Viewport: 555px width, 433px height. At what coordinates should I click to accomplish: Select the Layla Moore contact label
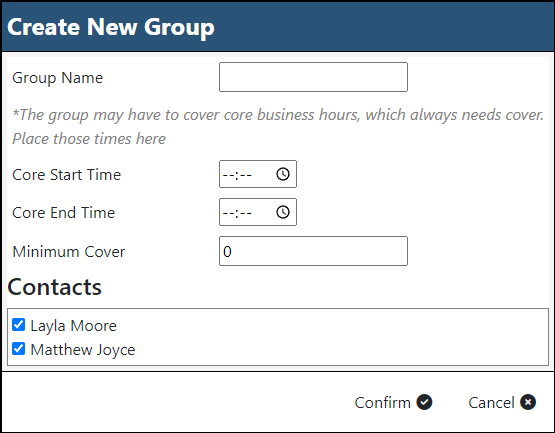73,326
